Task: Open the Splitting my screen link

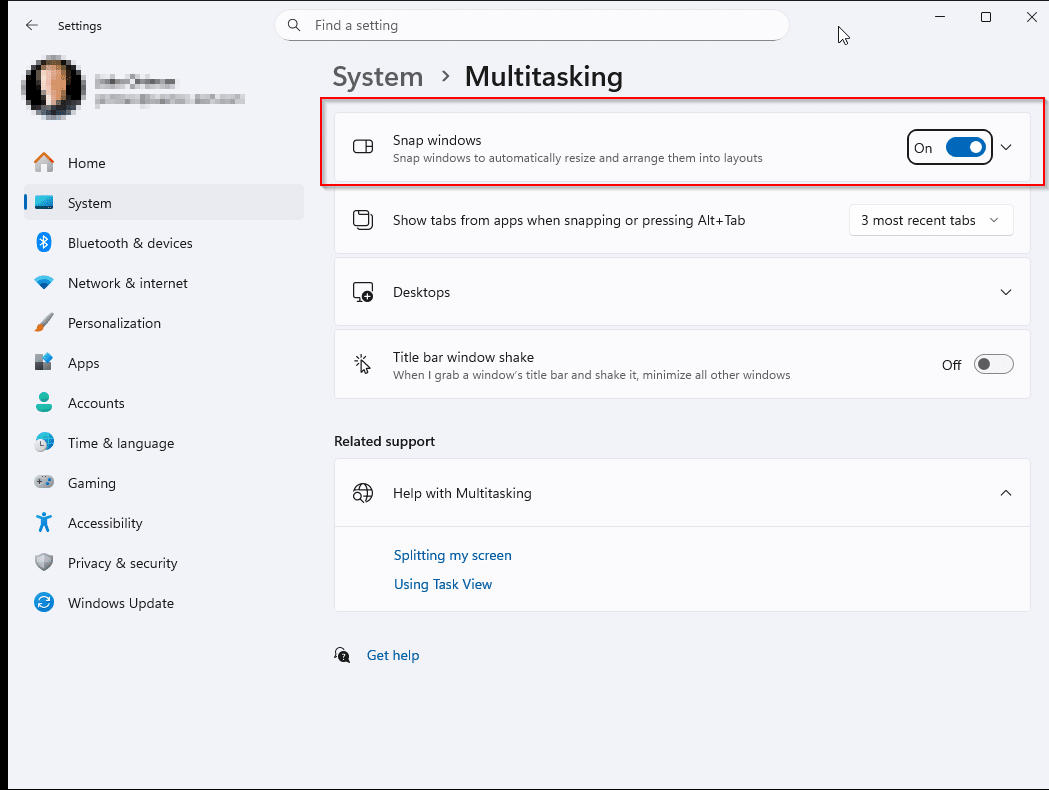Action: coord(452,555)
